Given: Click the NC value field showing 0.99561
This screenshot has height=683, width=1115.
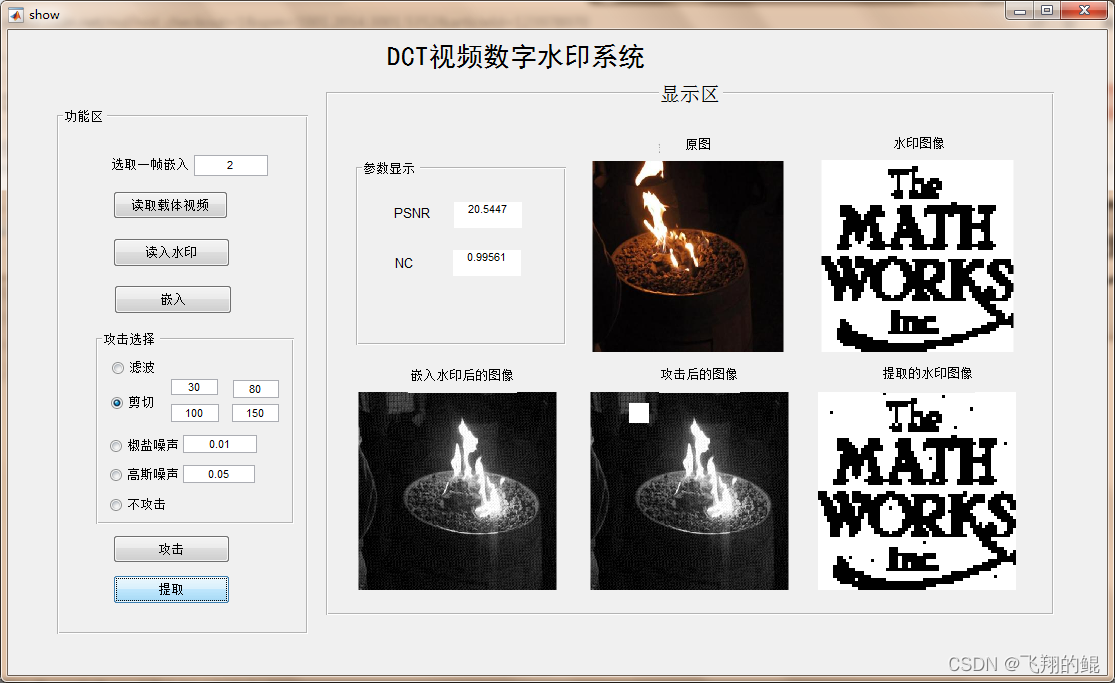Looking at the screenshot, I should point(486,262).
